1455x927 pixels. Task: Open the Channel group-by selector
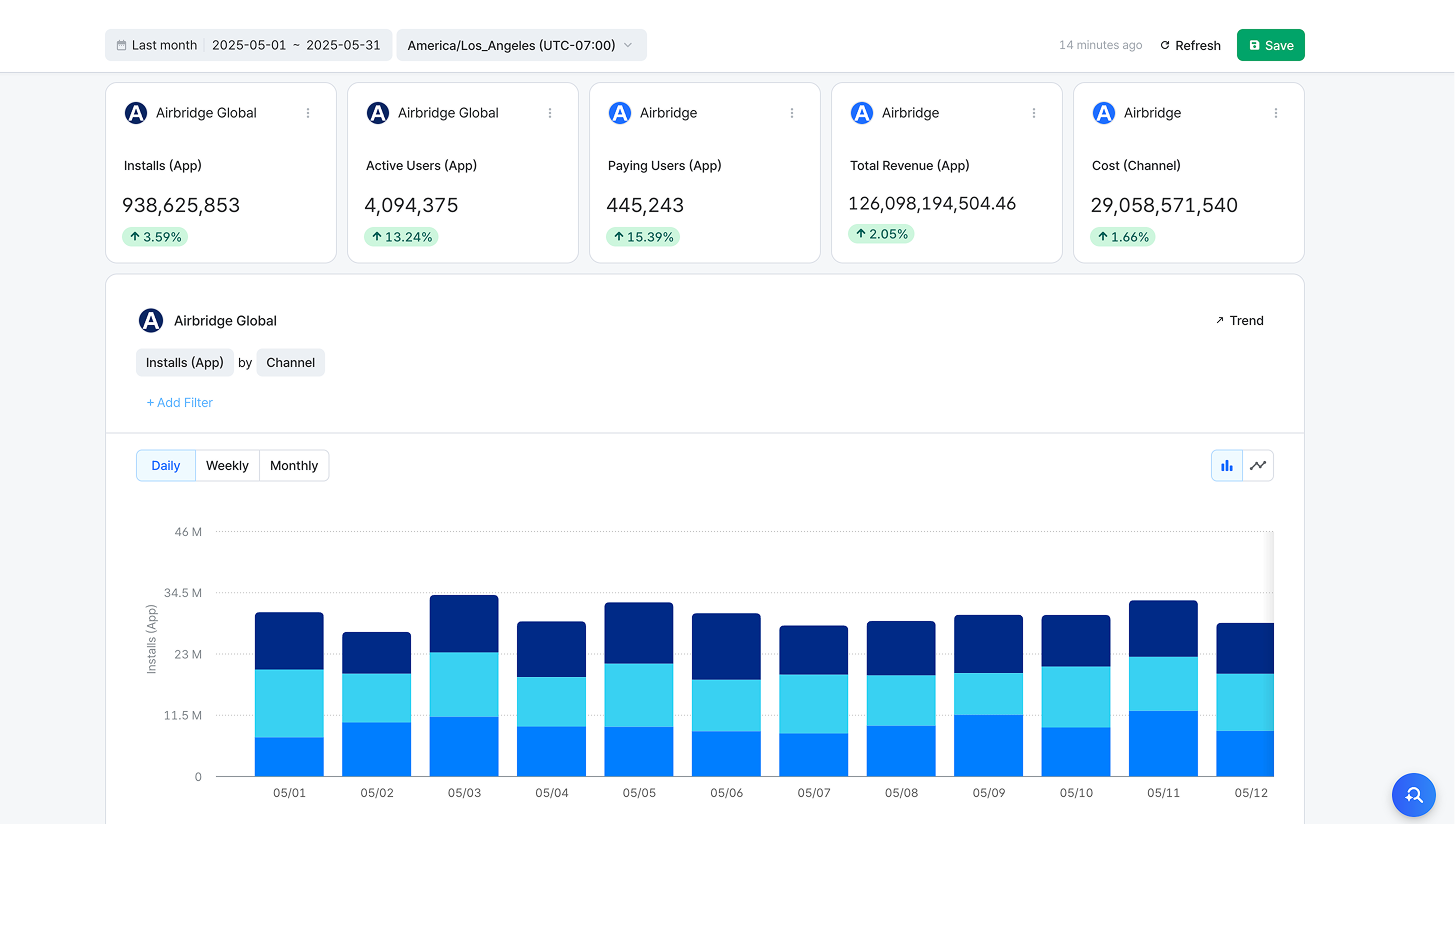(290, 363)
